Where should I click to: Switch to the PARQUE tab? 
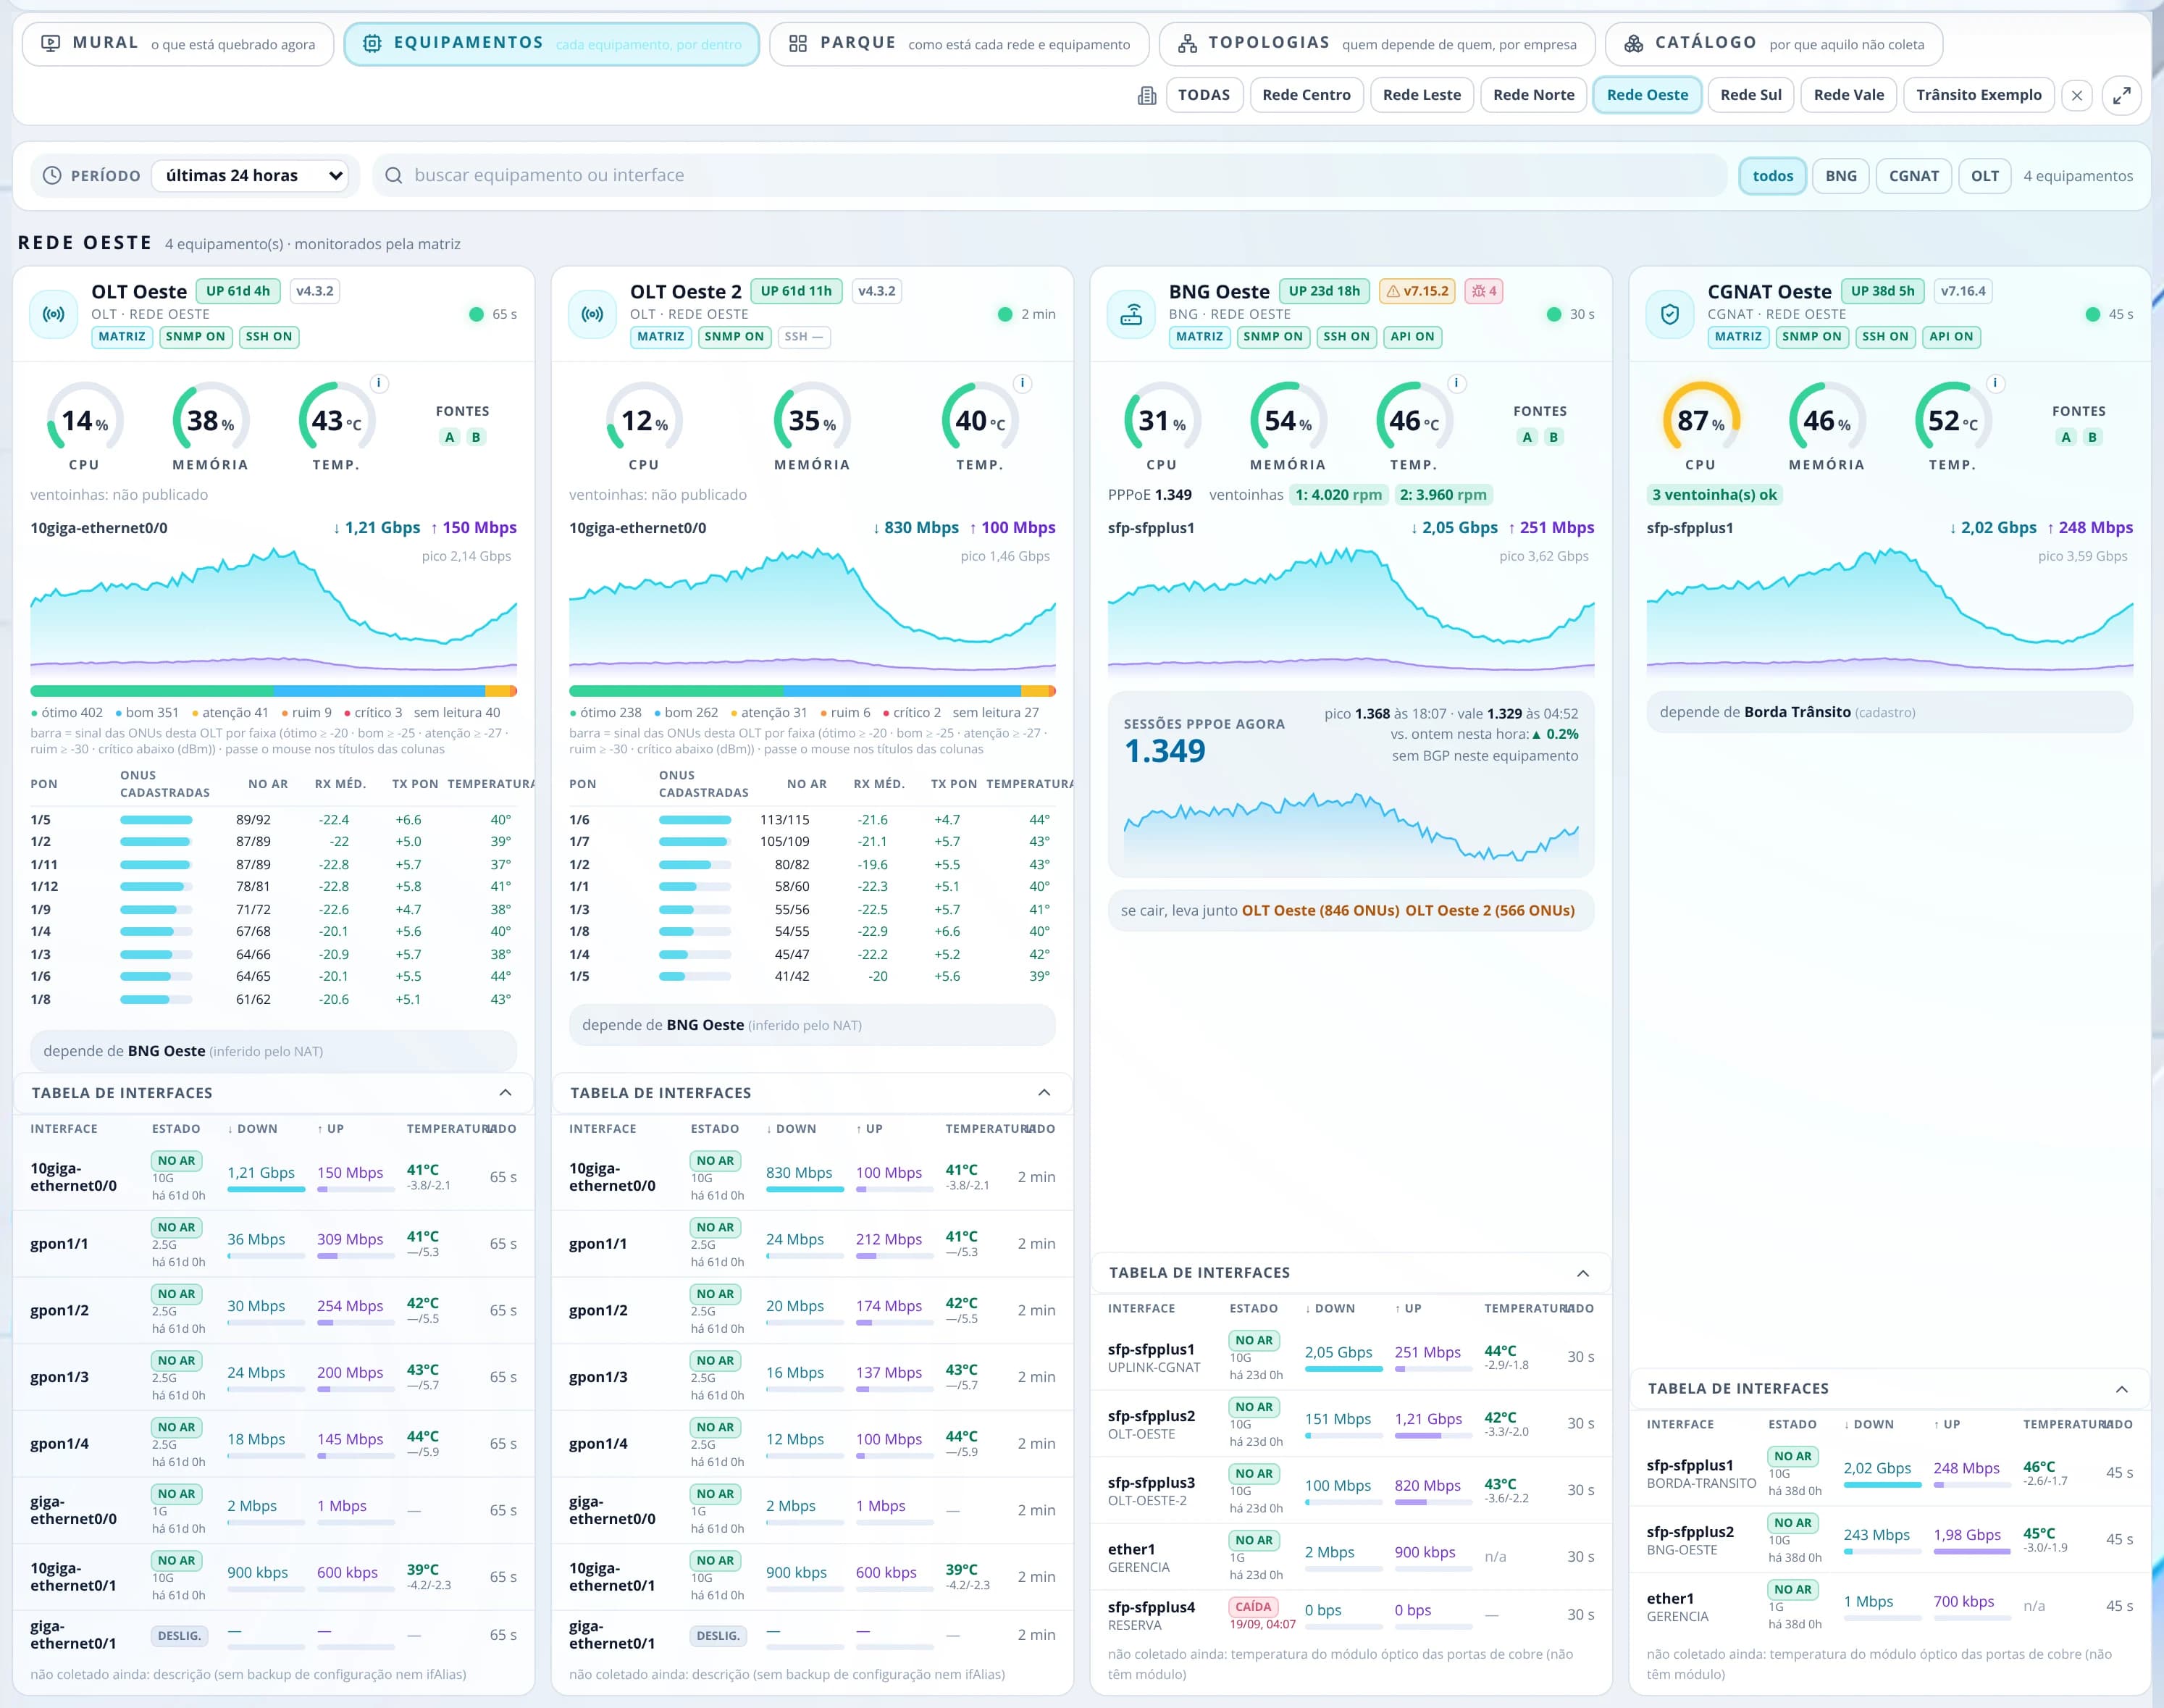tap(959, 44)
